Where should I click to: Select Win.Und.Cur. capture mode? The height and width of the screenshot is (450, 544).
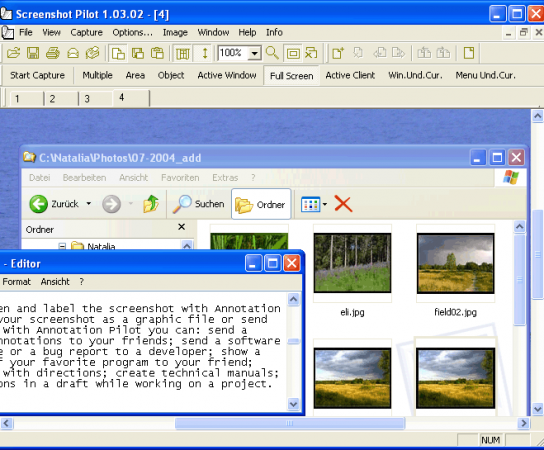click(415, 75)
